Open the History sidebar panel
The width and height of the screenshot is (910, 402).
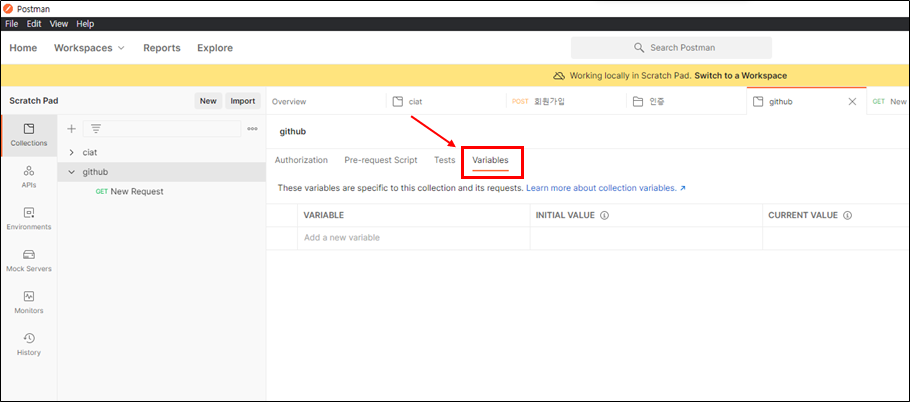coord(29,344)
